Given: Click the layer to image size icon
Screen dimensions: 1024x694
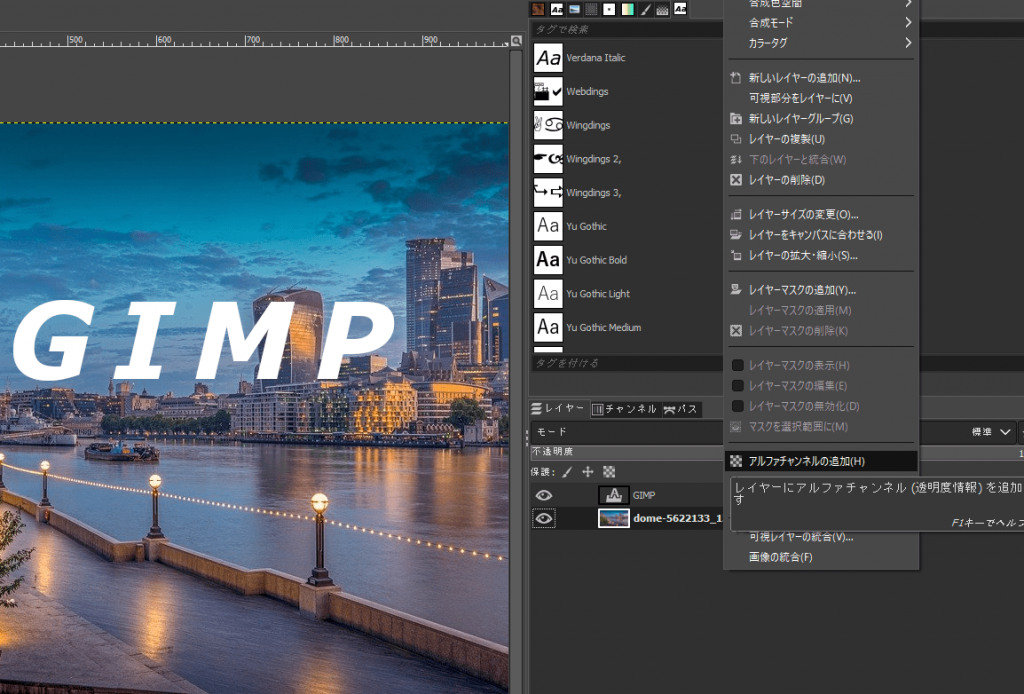Looking at the screenshot, I should pyautogui.click(x=736, y=235).
